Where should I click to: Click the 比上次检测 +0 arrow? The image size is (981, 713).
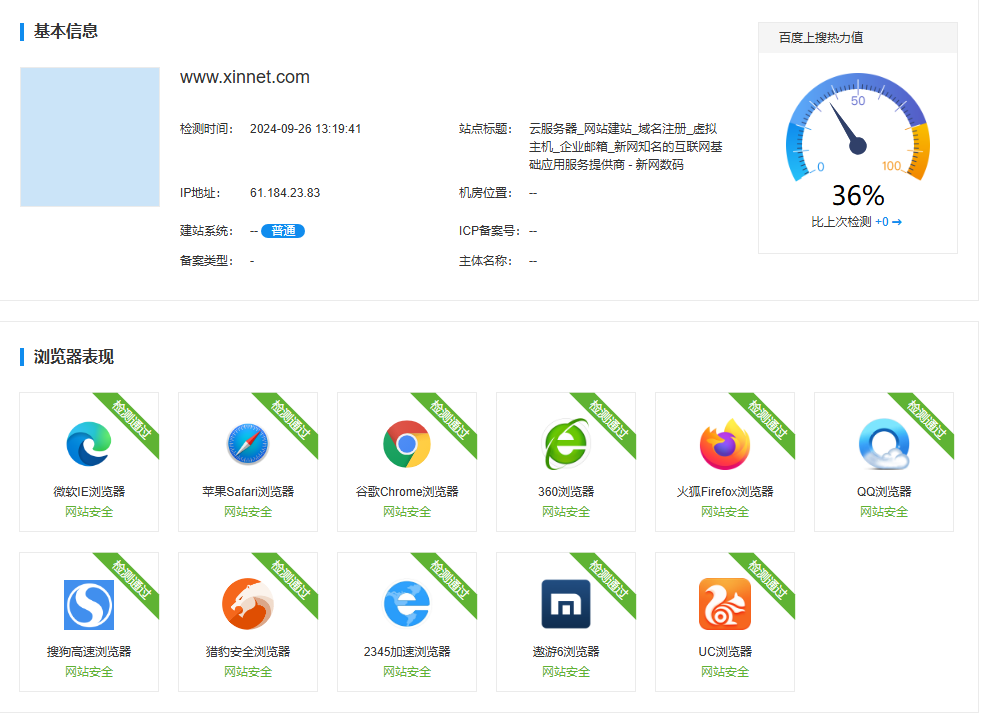click(x=896, y=222)
